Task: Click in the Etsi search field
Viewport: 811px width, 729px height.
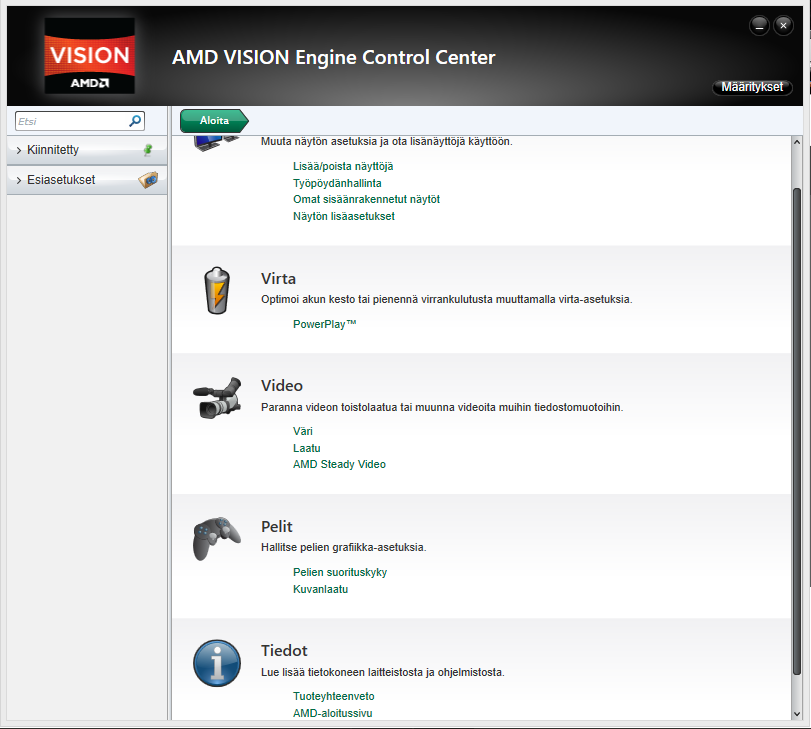Action: coord(70,121)
